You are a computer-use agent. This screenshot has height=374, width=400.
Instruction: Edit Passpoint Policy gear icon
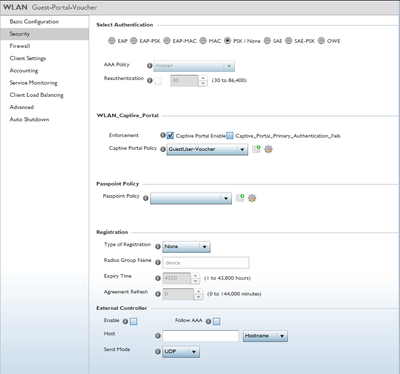252,198
